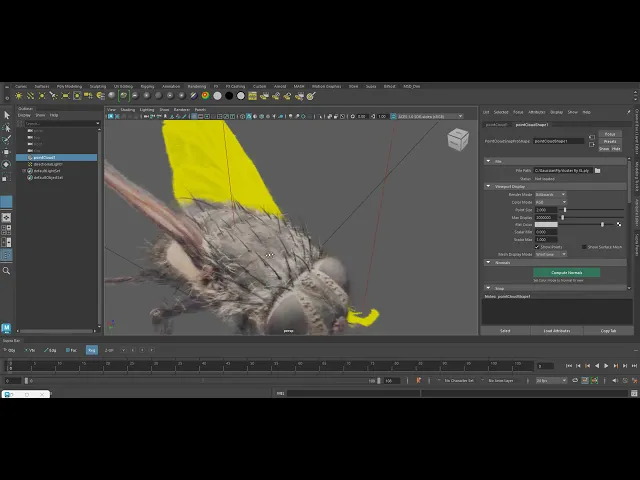Click the auto keyframe toggle icon
This screenshot has height=480, width=640.
[595, 380]
